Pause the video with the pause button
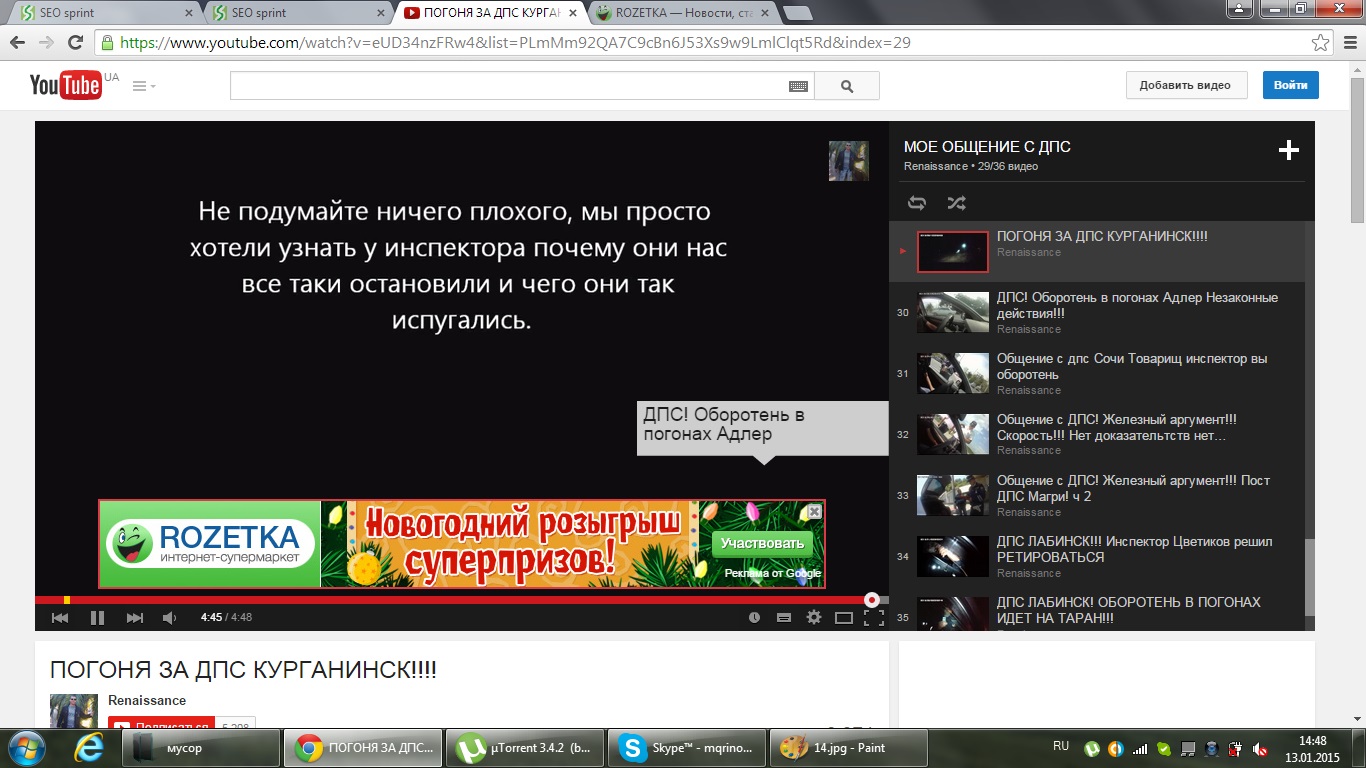The width and height of the screenshot is (1366, 768). pos(97,618)
